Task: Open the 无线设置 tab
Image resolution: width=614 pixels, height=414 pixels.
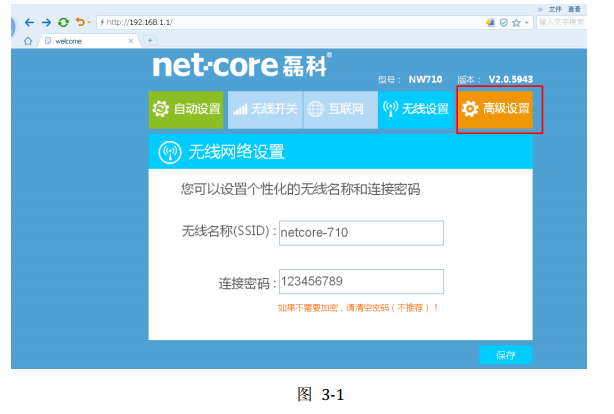Action: (x=416, y=109)
